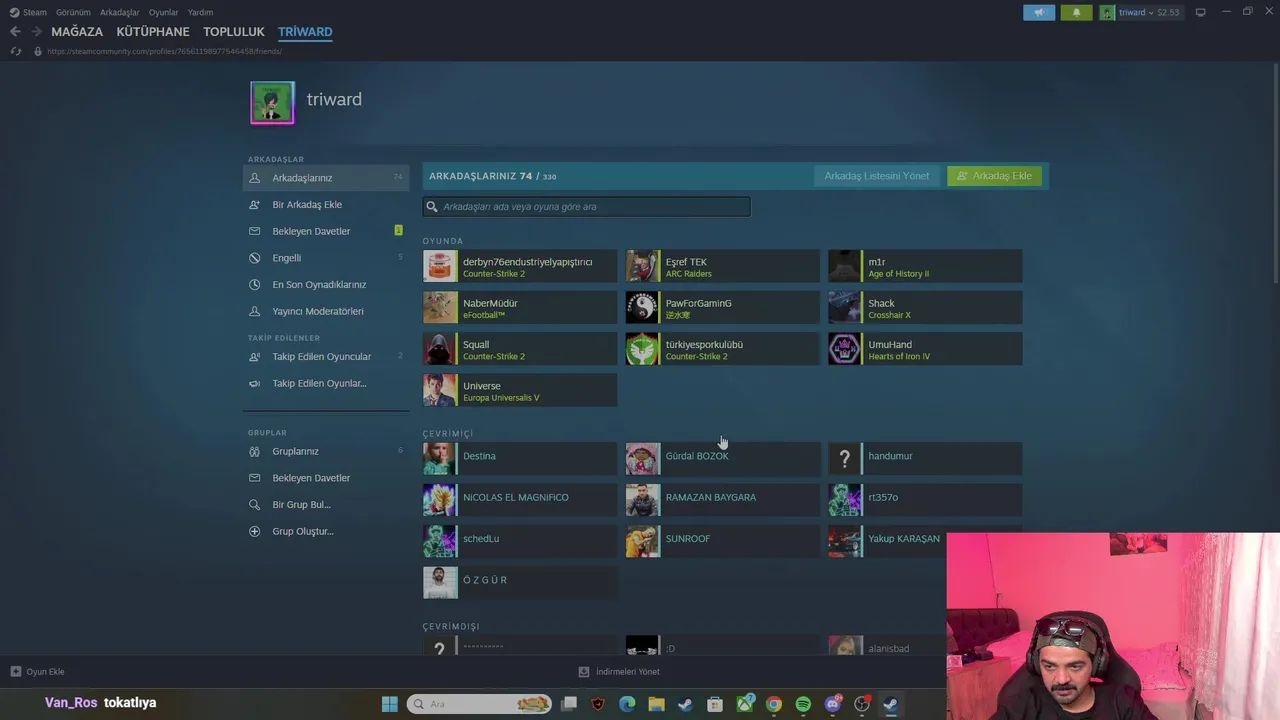The width and height of the screenshot is (1280, 720).
Task: Open the Oyunlar menu
Action: [163, 12]
